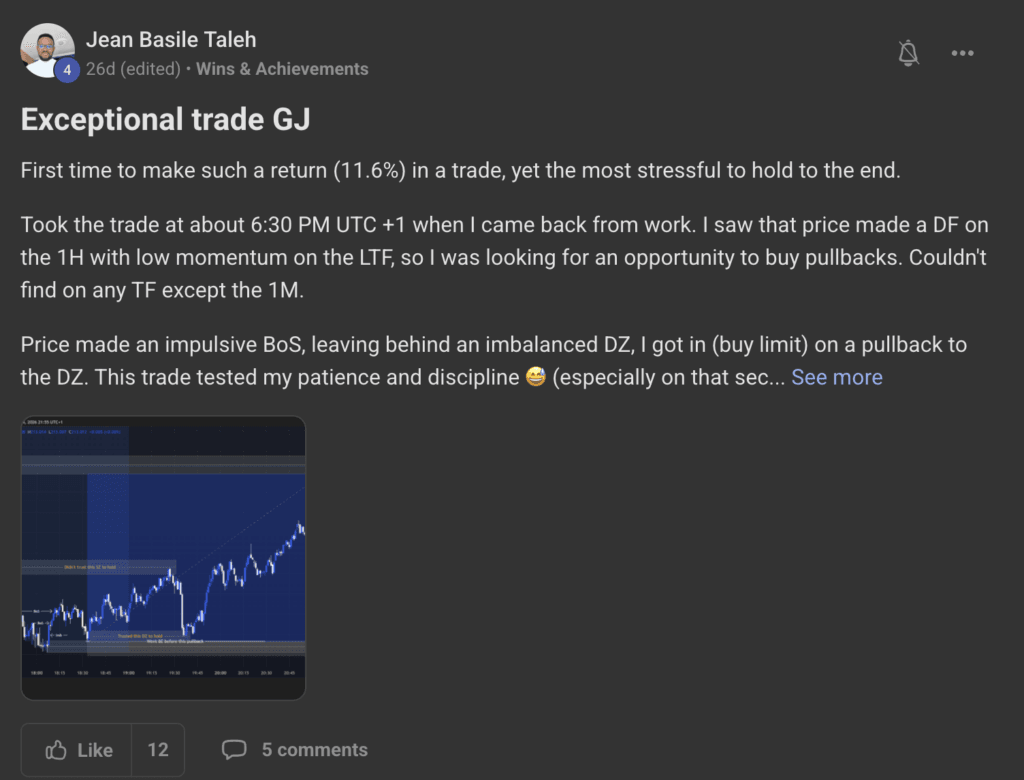Open the trading chart image thumbnail

(x=163, y=558)
